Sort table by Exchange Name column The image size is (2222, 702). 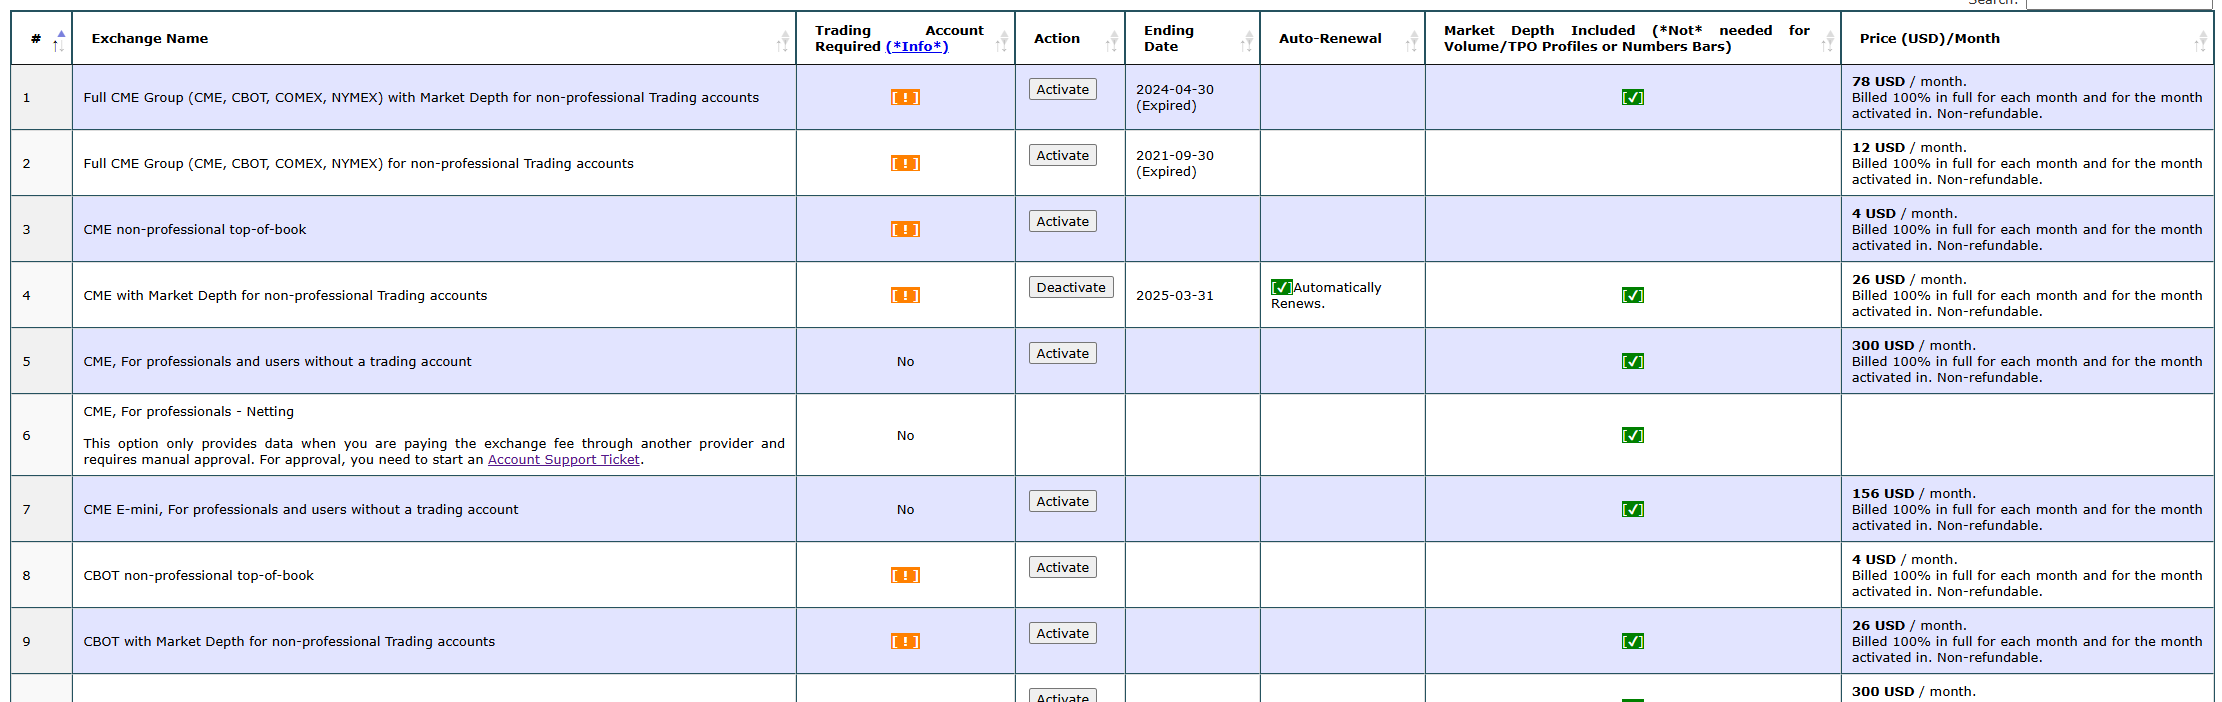[x=434, y=38]
